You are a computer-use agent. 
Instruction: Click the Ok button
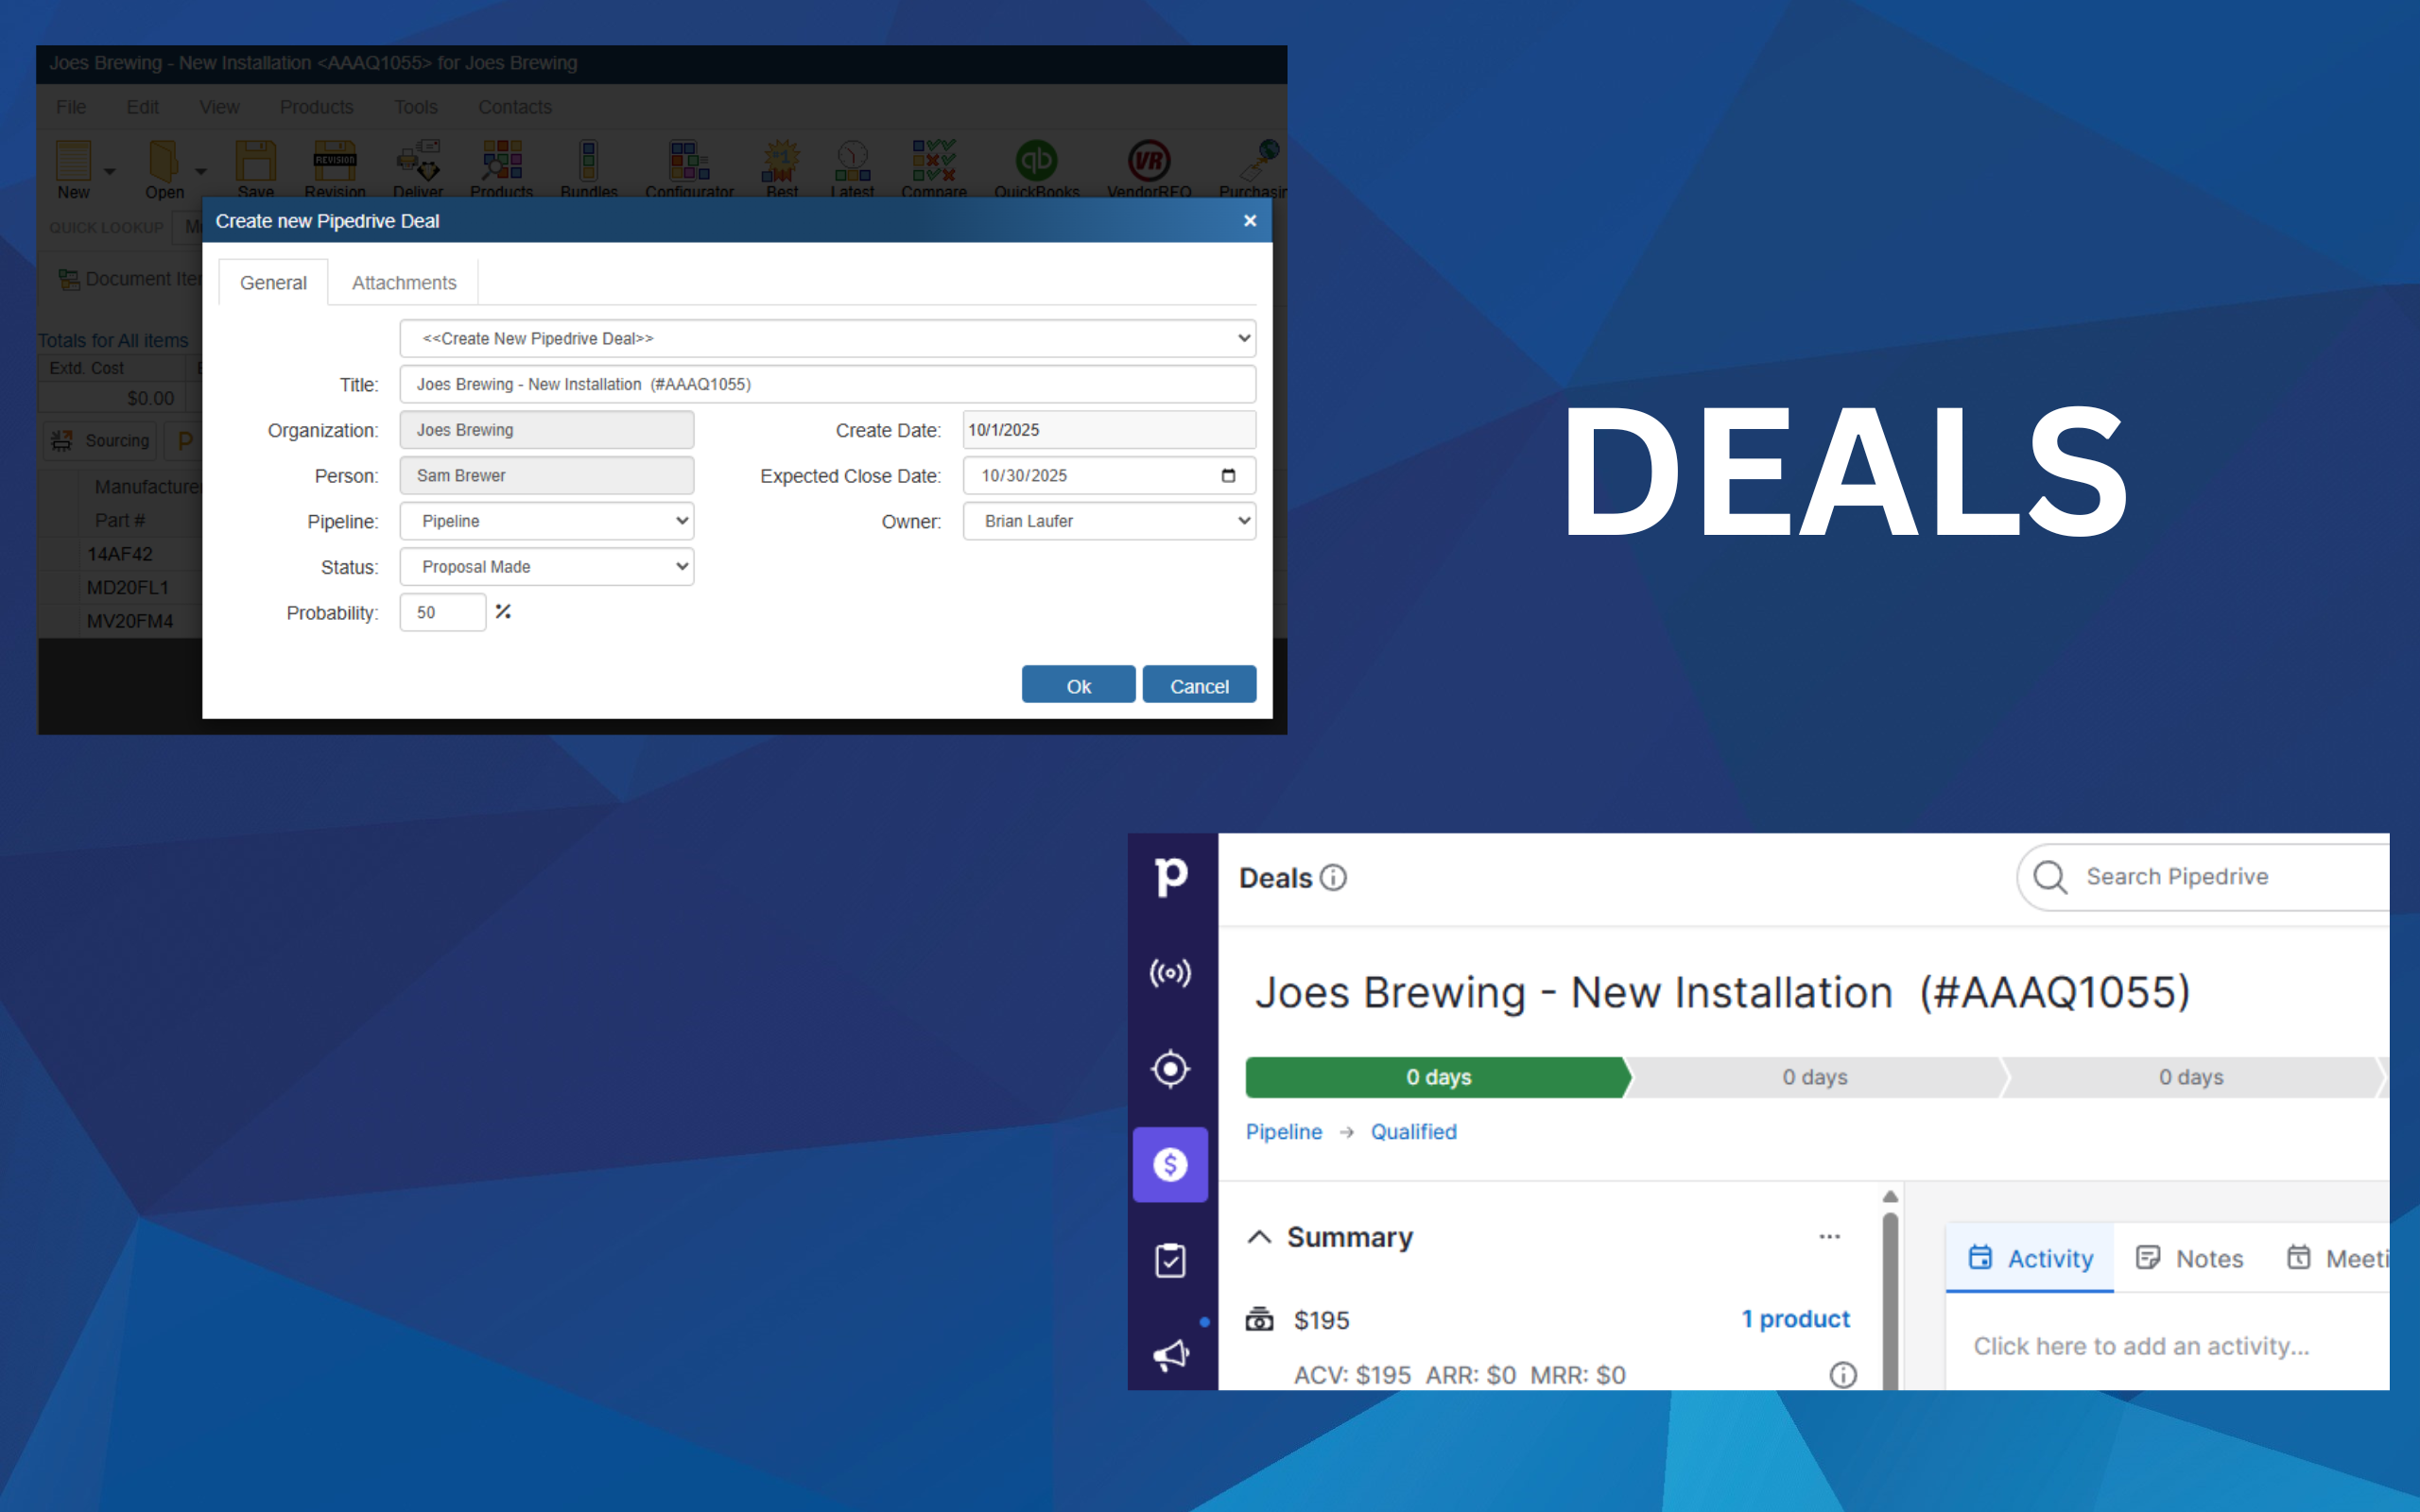[1078, 686]
